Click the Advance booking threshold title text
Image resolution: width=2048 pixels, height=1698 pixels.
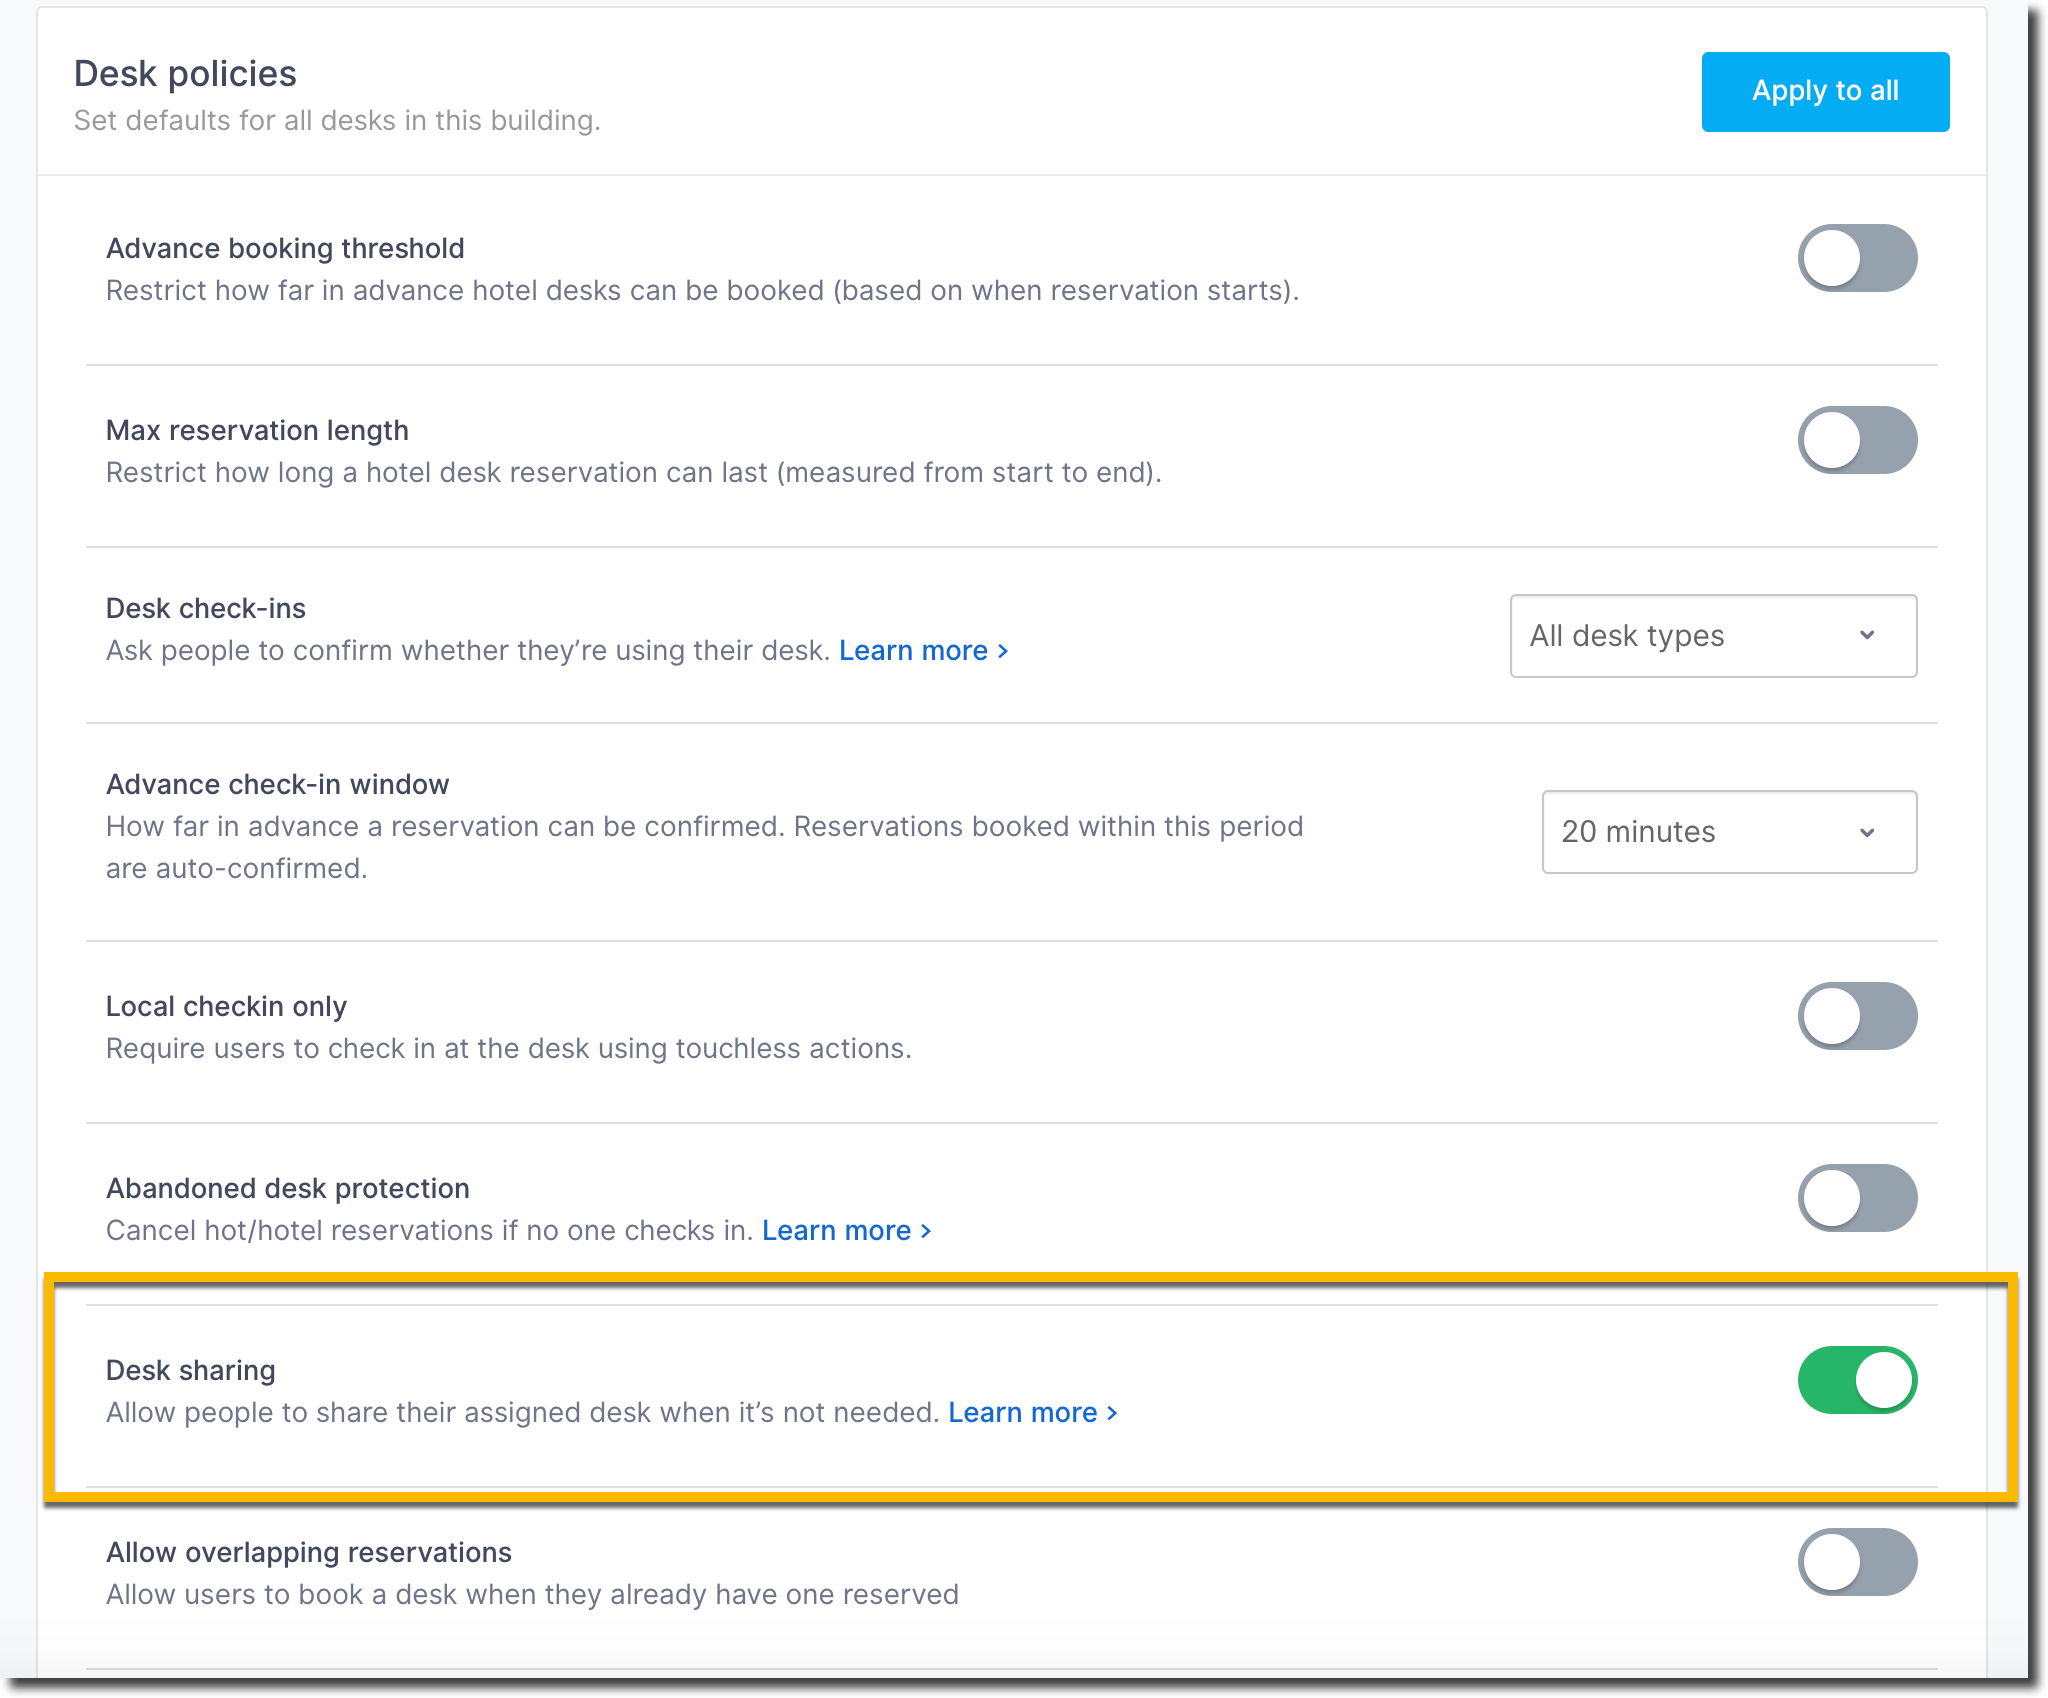click(x=285, y=248)
